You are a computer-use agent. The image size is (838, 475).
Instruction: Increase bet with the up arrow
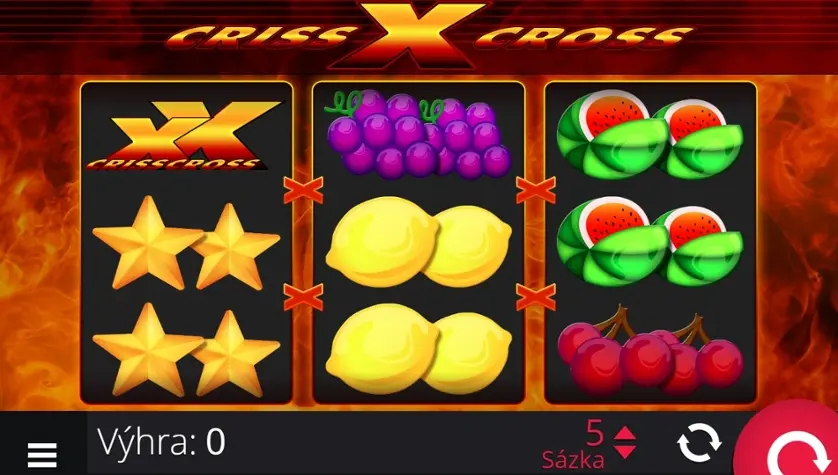[x=624, y=433]
